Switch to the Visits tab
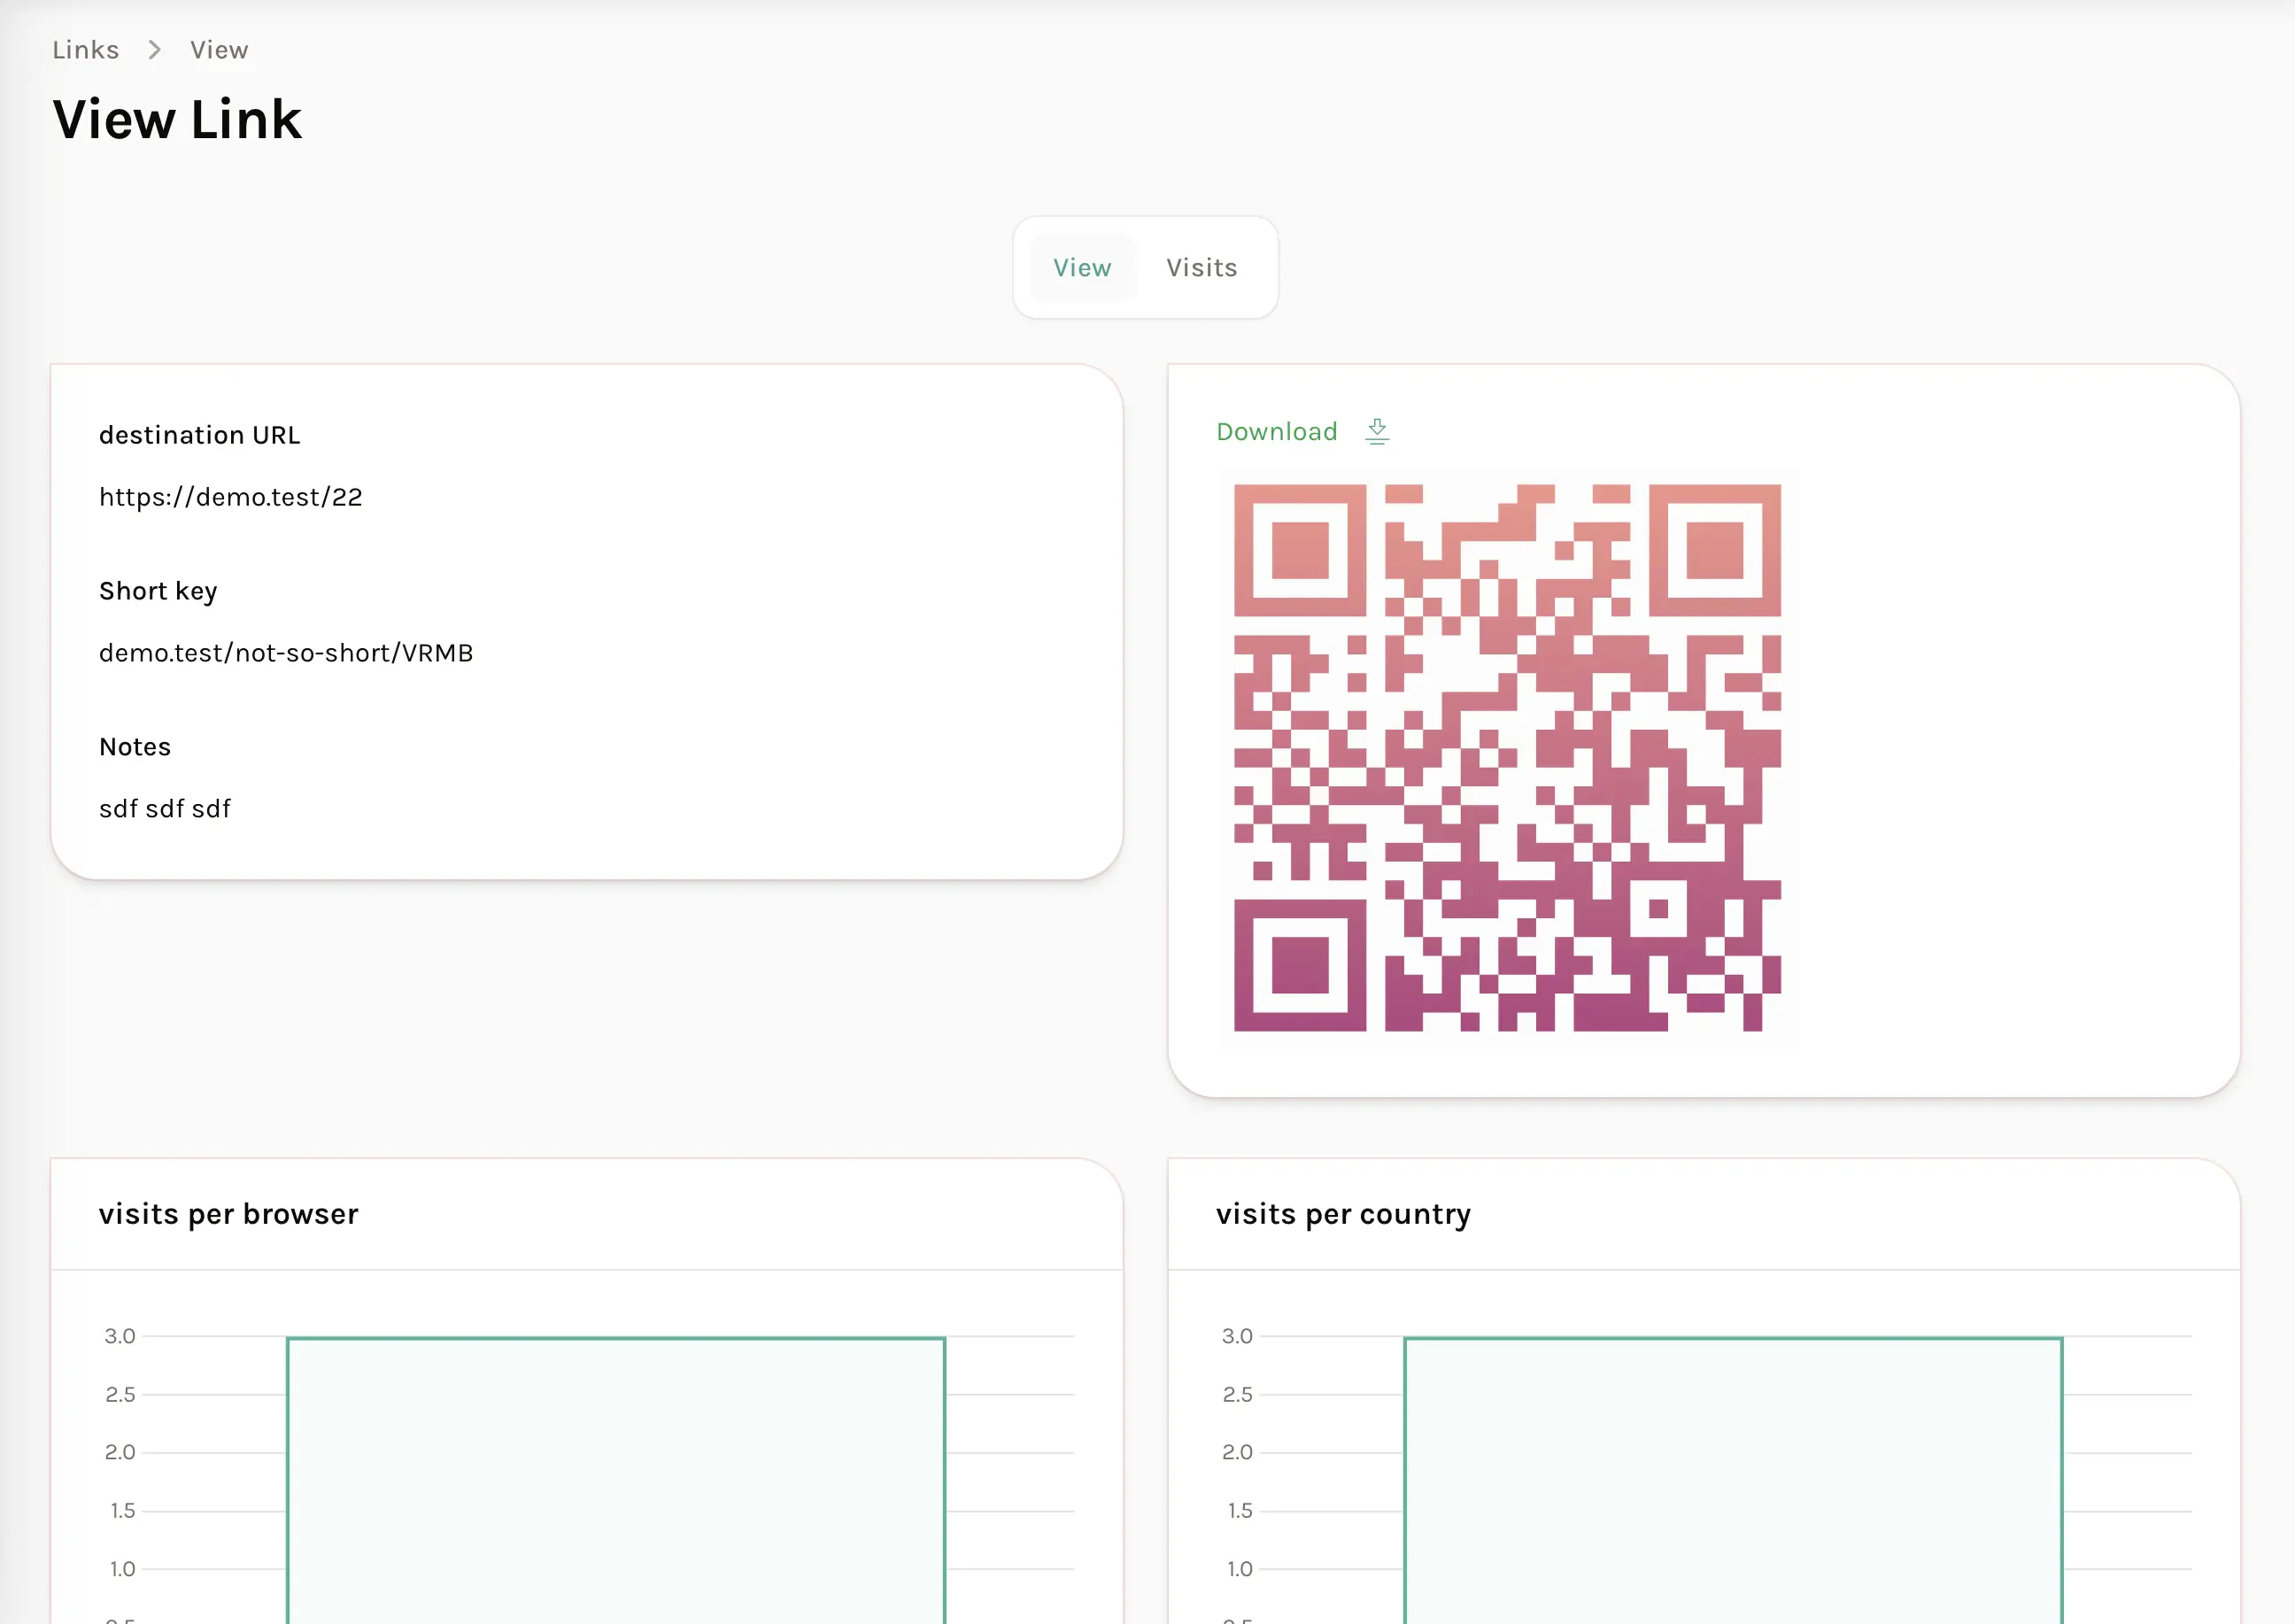The image size is (2295, 1624). pyautogui.click(x=1201, y=268)
